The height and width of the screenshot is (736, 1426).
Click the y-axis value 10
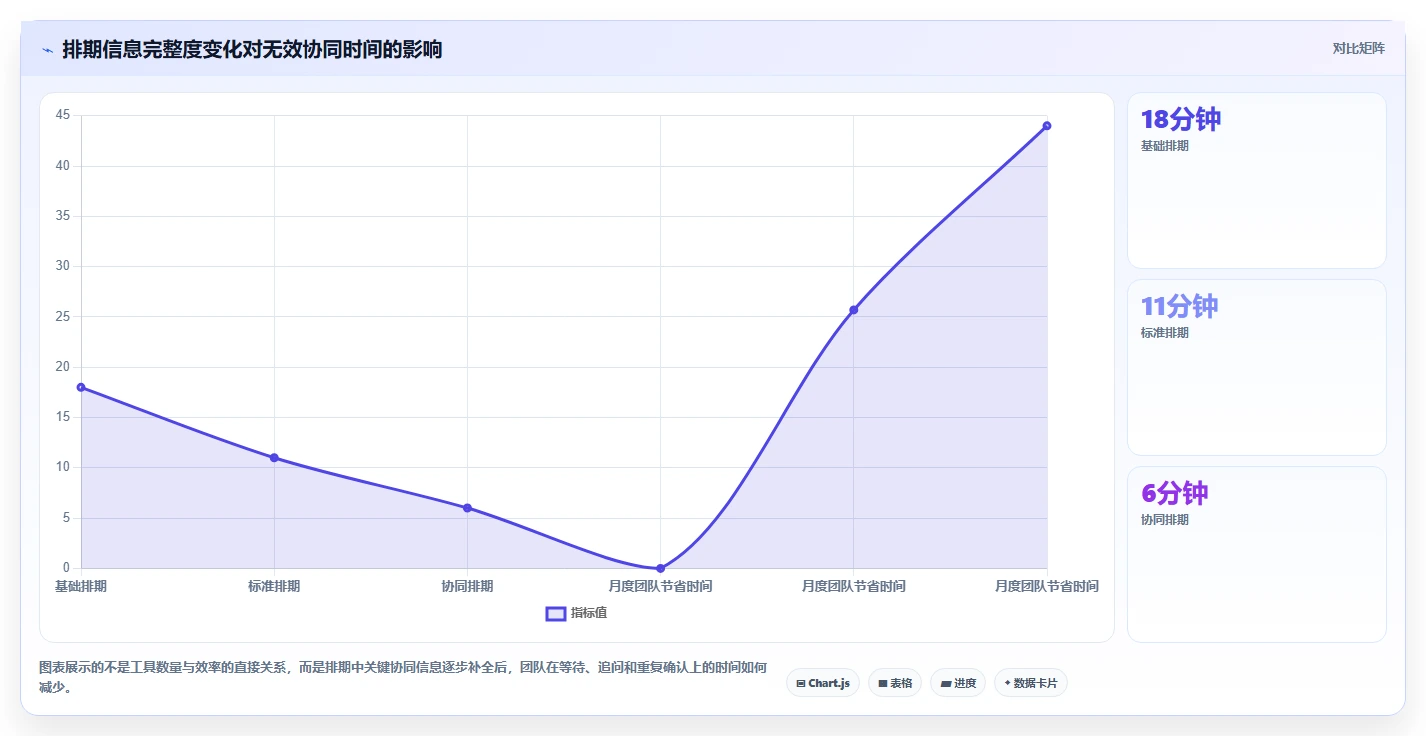[x=63, y=467]
